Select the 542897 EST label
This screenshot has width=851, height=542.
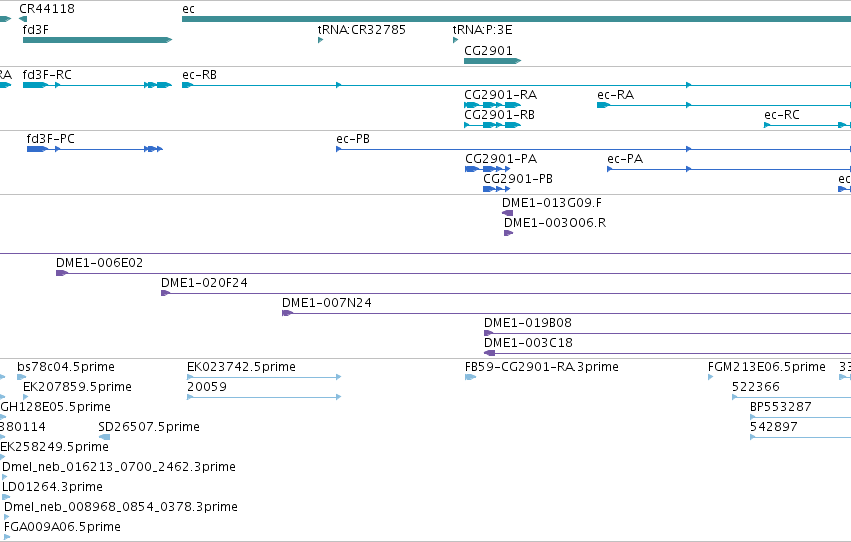(x=773, y=427)
